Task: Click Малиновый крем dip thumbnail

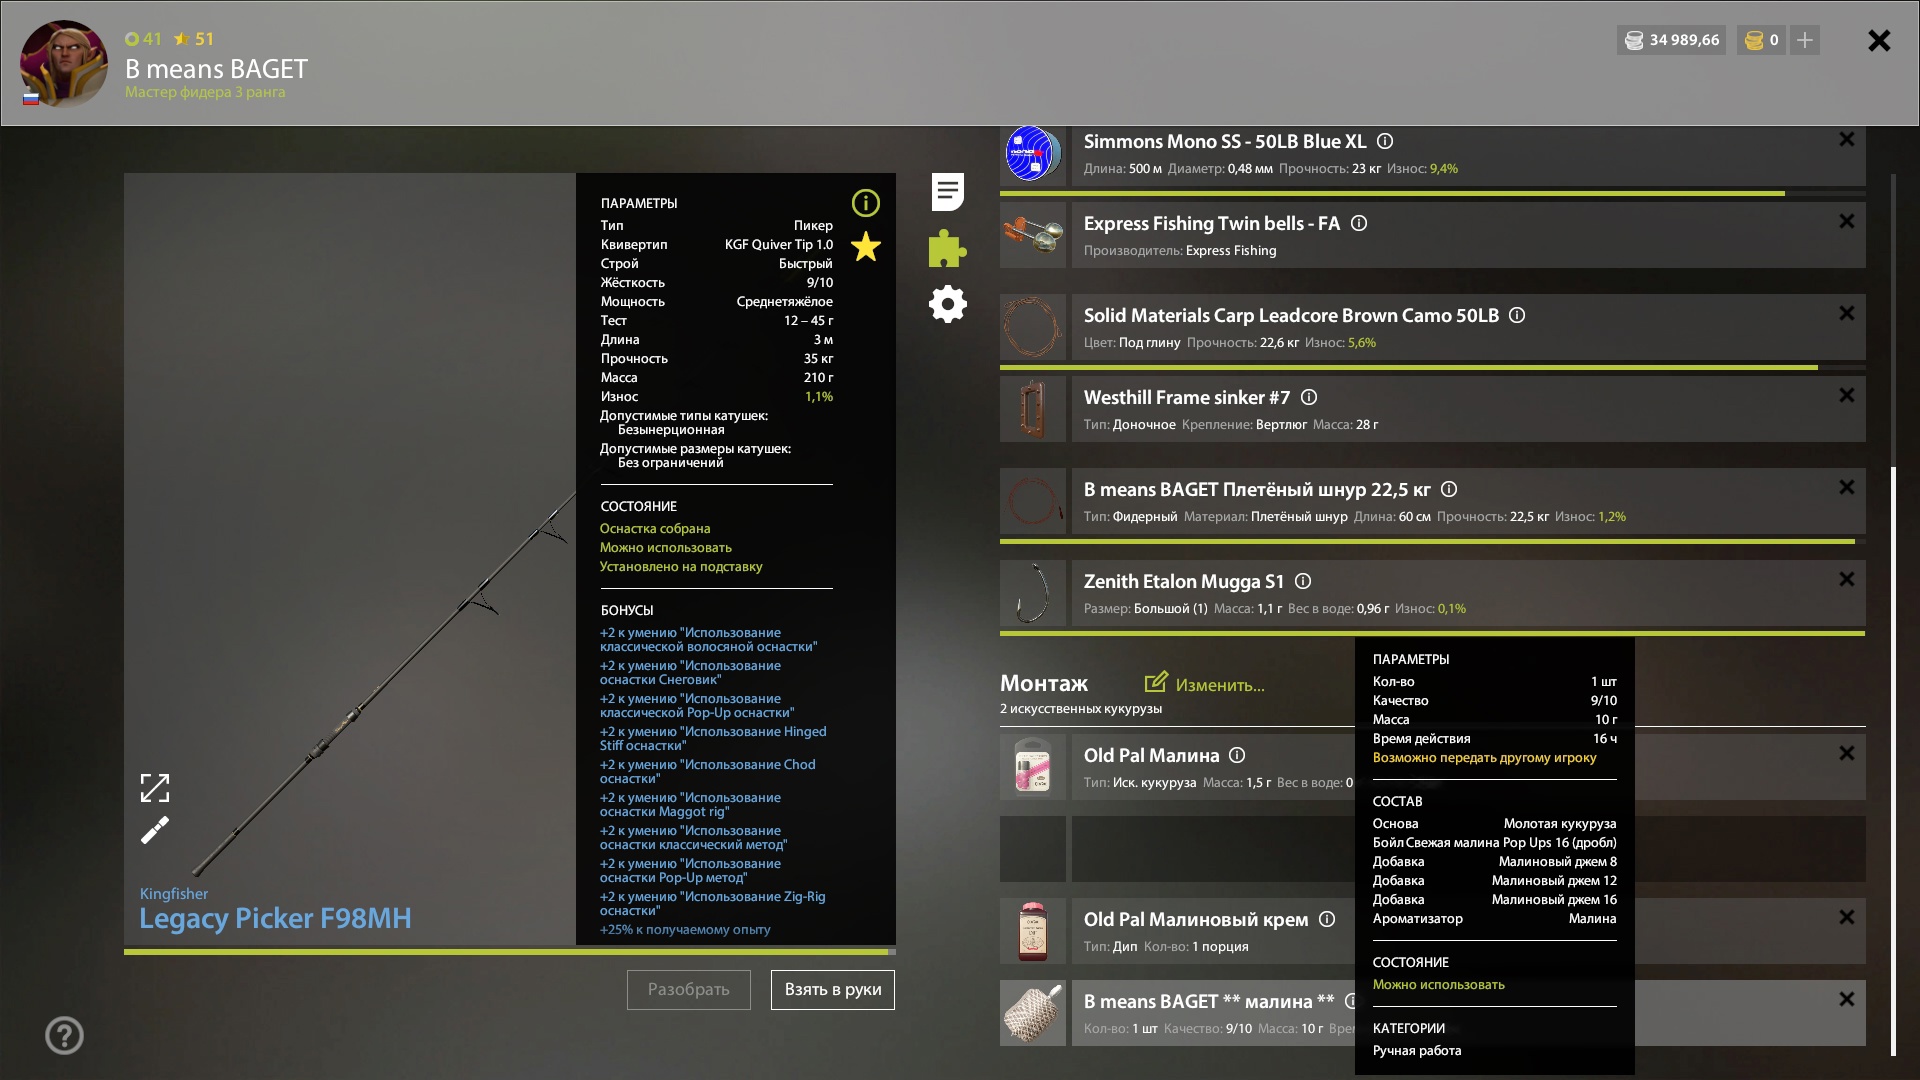Action: [x=1033, y=931]
